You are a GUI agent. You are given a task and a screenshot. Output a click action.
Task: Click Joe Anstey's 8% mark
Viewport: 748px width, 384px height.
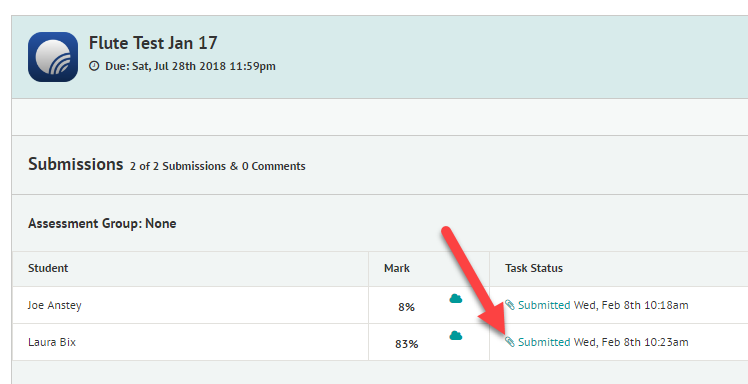click(406, 308)
